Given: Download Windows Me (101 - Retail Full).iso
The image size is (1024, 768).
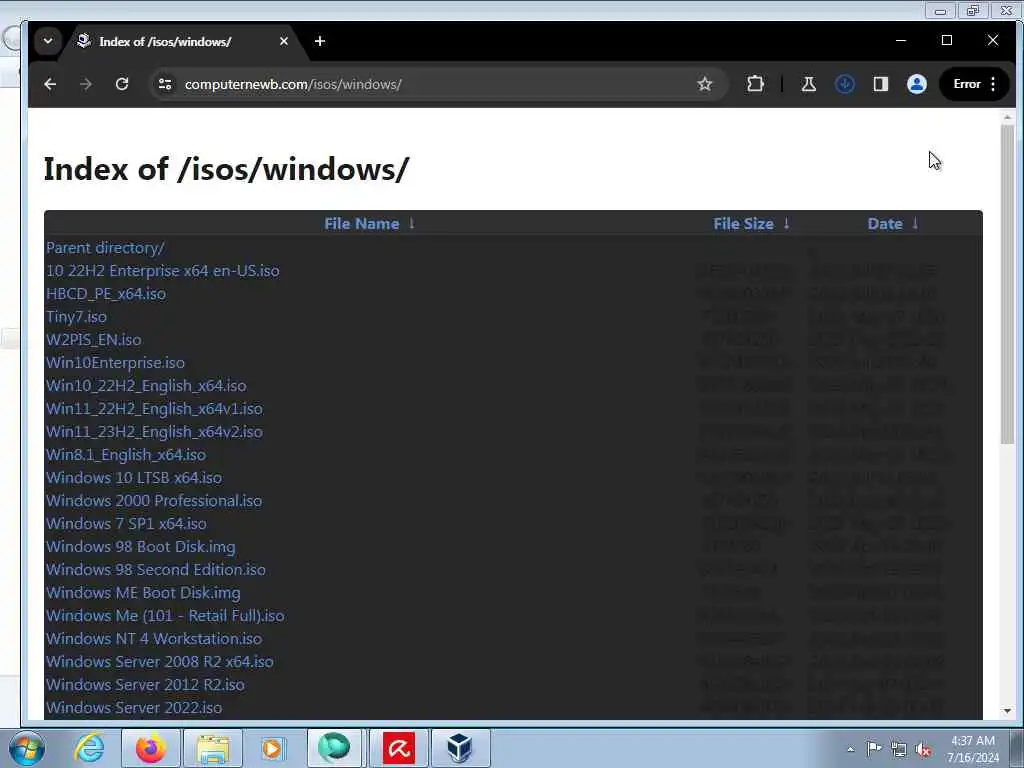Looking at the screenshot, I should coord(165,616).
